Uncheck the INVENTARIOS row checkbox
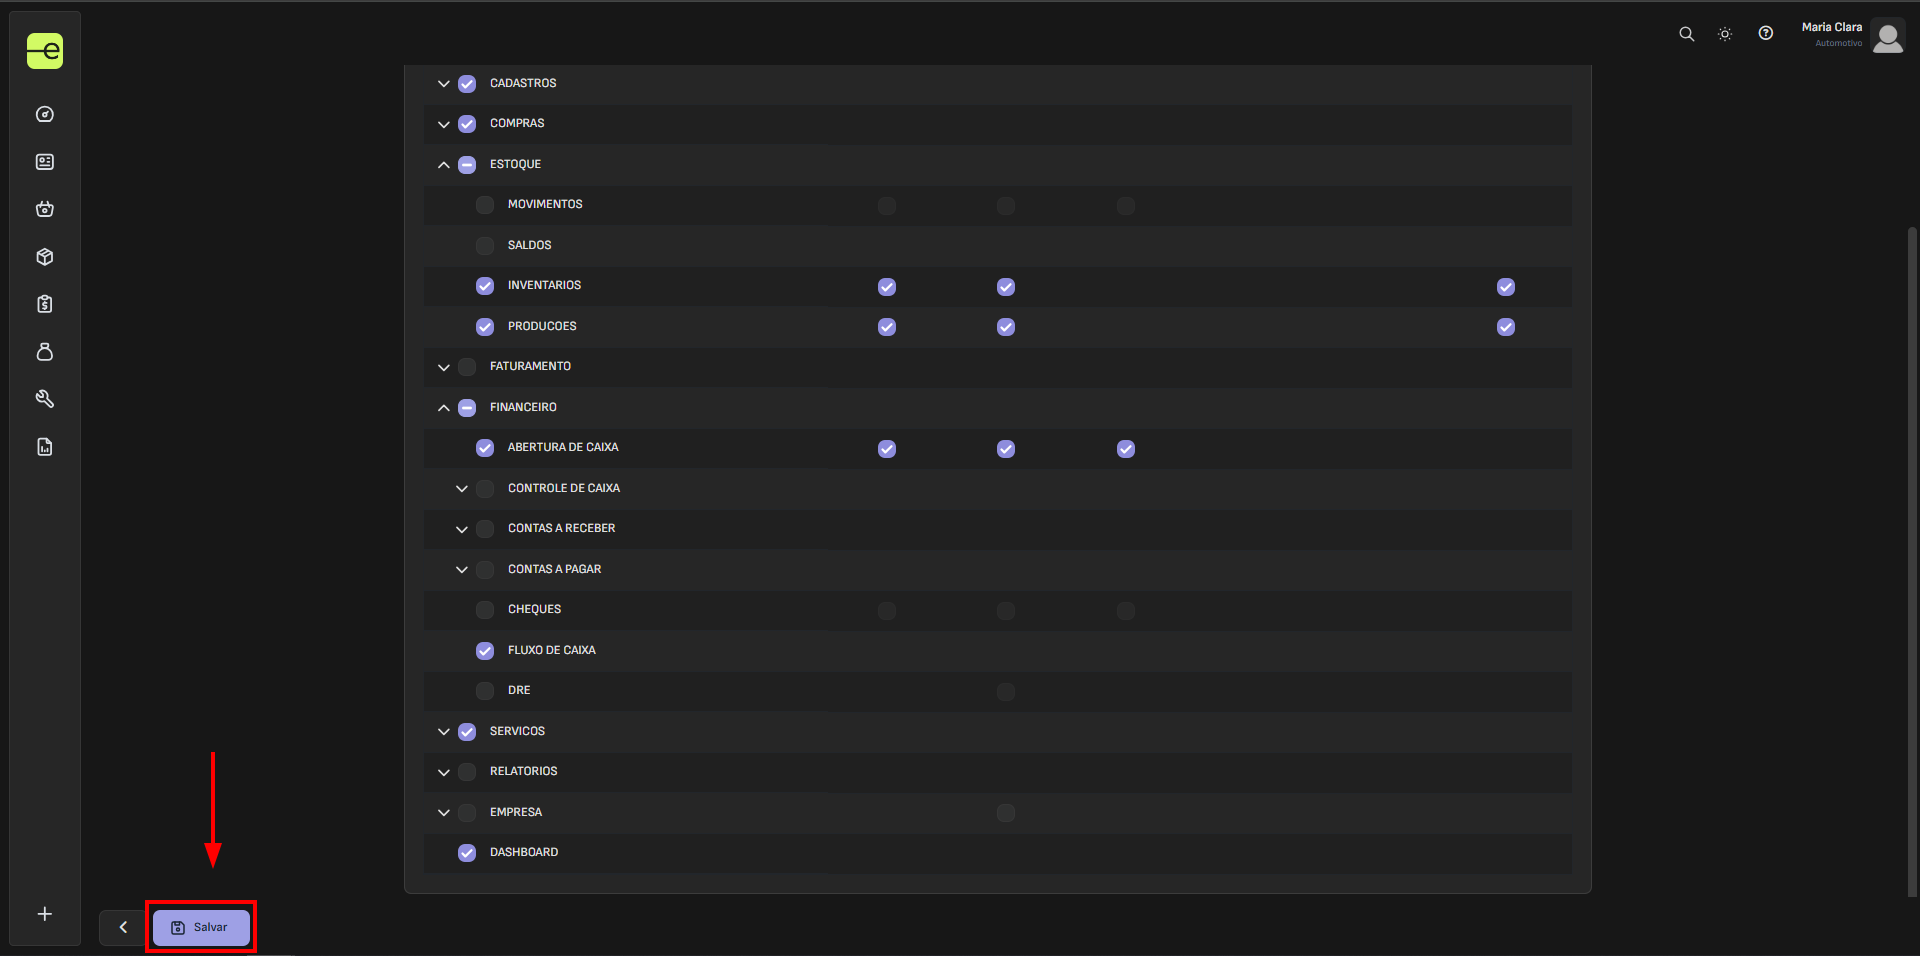1920x956 pixels. tap(485, 286)
